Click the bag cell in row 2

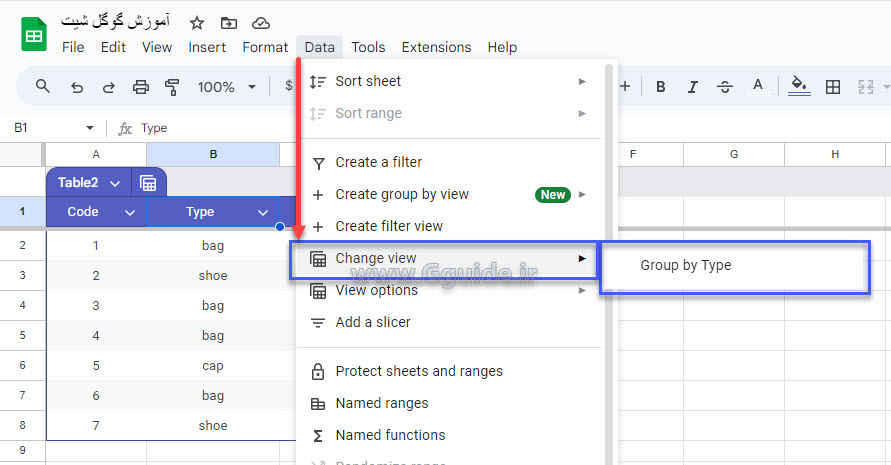tap(213, 246)
